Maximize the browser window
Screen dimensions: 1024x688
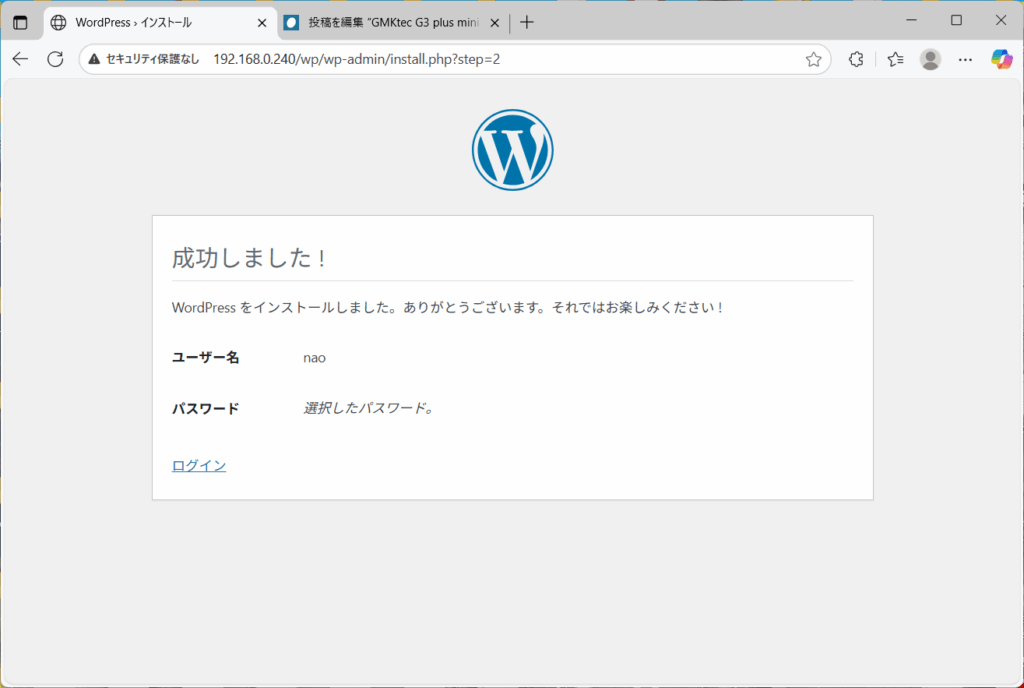click(956, 20)
